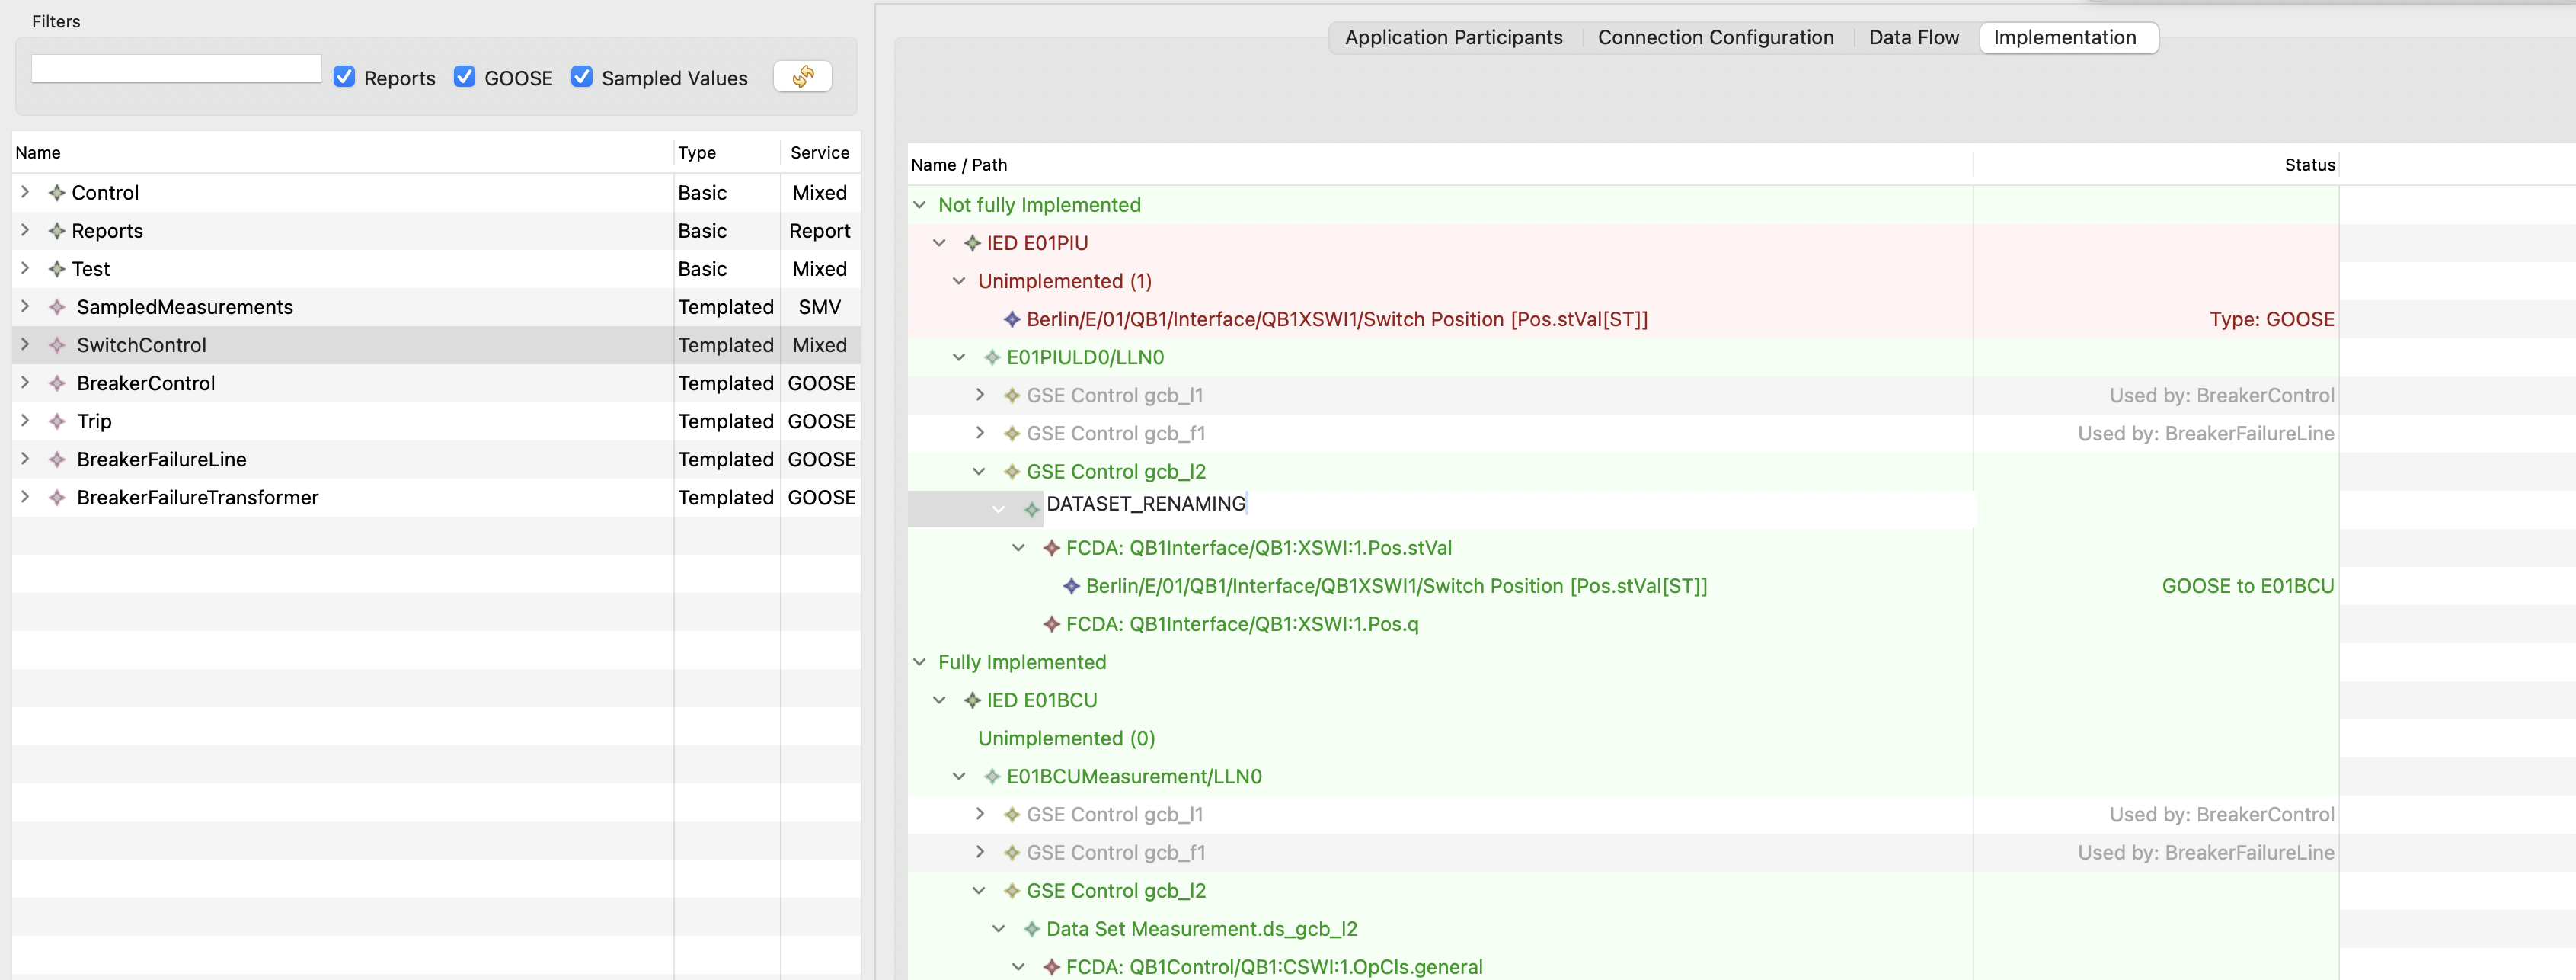Image resolution: width=2576 pixels, height=980 pixels.
Task: Collapse gcb_l2 under E01BCUMeasurement
Action: (x=980, y=891)
